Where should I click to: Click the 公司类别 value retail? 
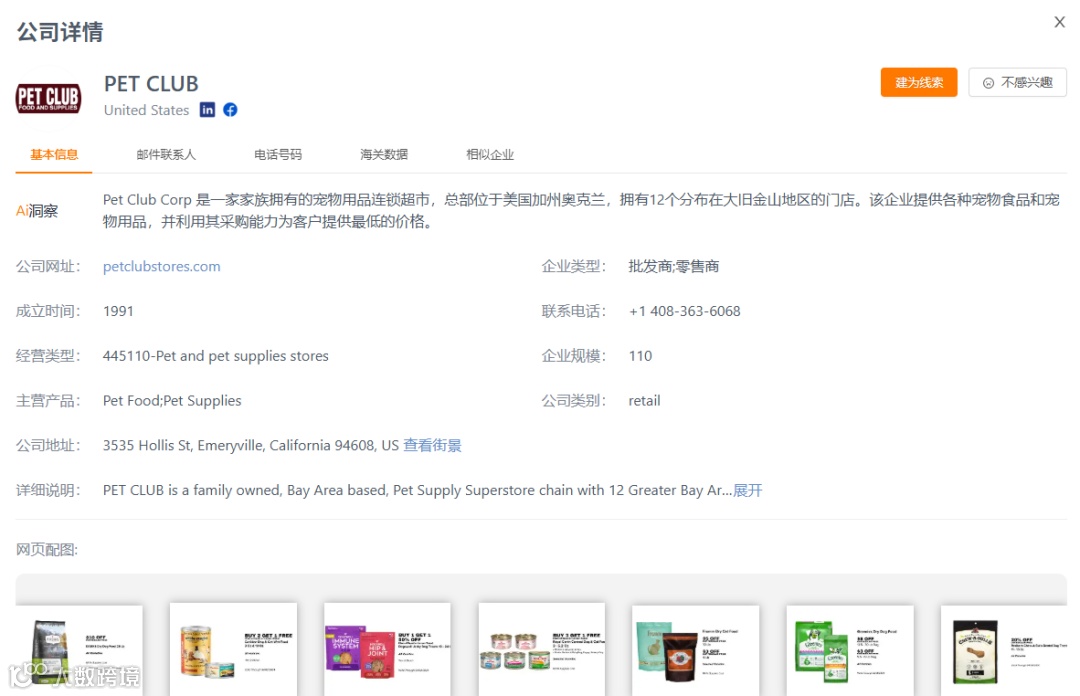point(644,400)
